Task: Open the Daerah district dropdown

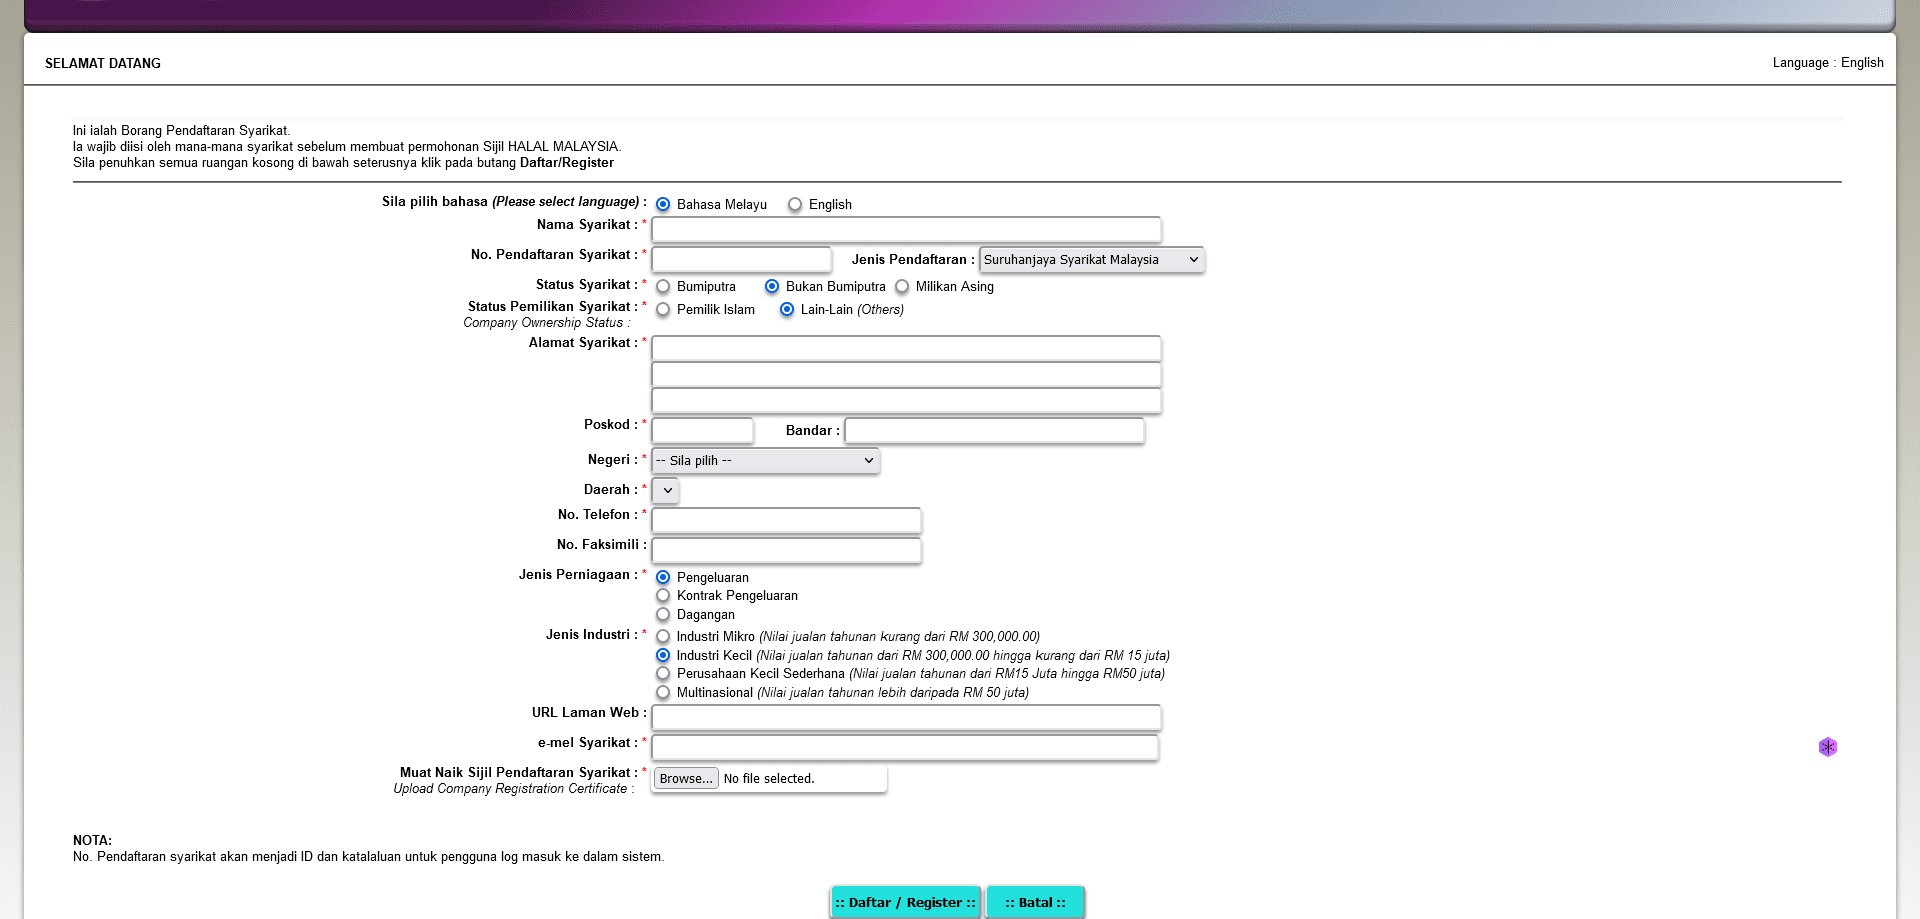Action: (666, 491)
